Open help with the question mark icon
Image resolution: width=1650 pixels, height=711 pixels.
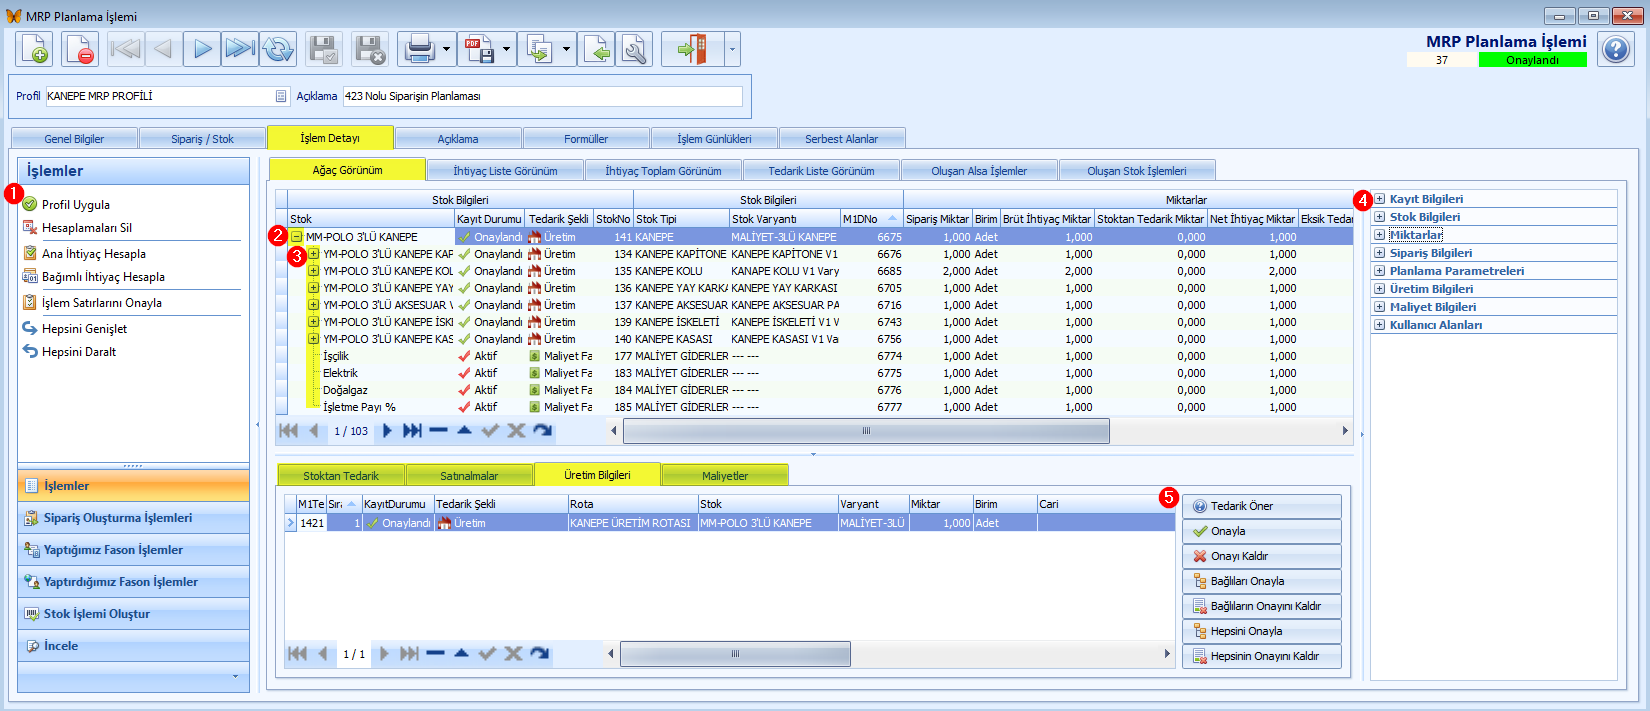1615,49
